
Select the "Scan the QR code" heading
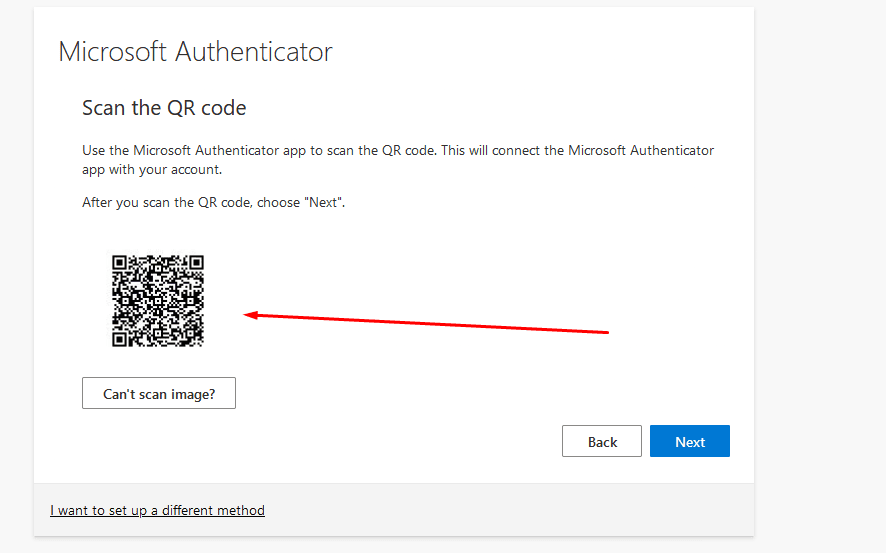(164, 108)
